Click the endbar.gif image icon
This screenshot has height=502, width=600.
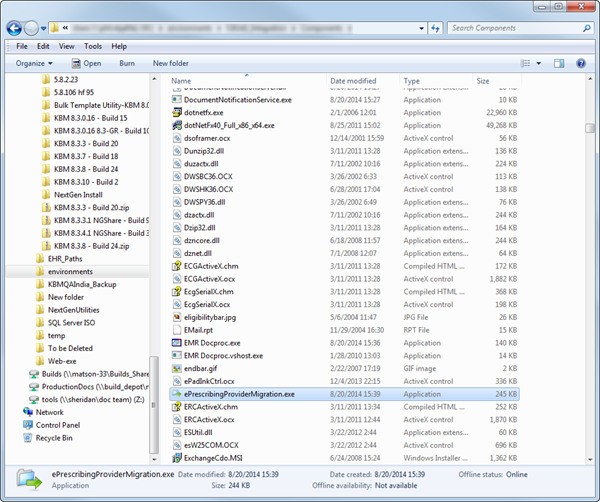[x=176, y=369]
